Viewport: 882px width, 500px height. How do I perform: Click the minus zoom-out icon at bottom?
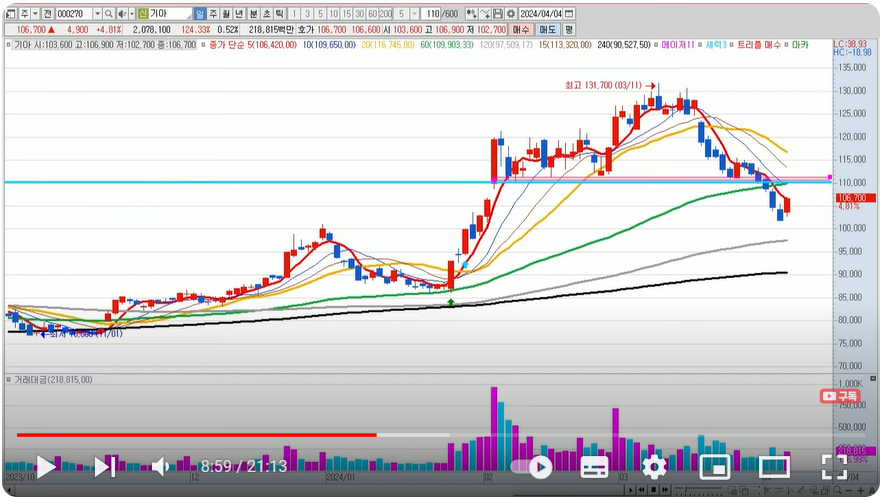click(849, 490)
